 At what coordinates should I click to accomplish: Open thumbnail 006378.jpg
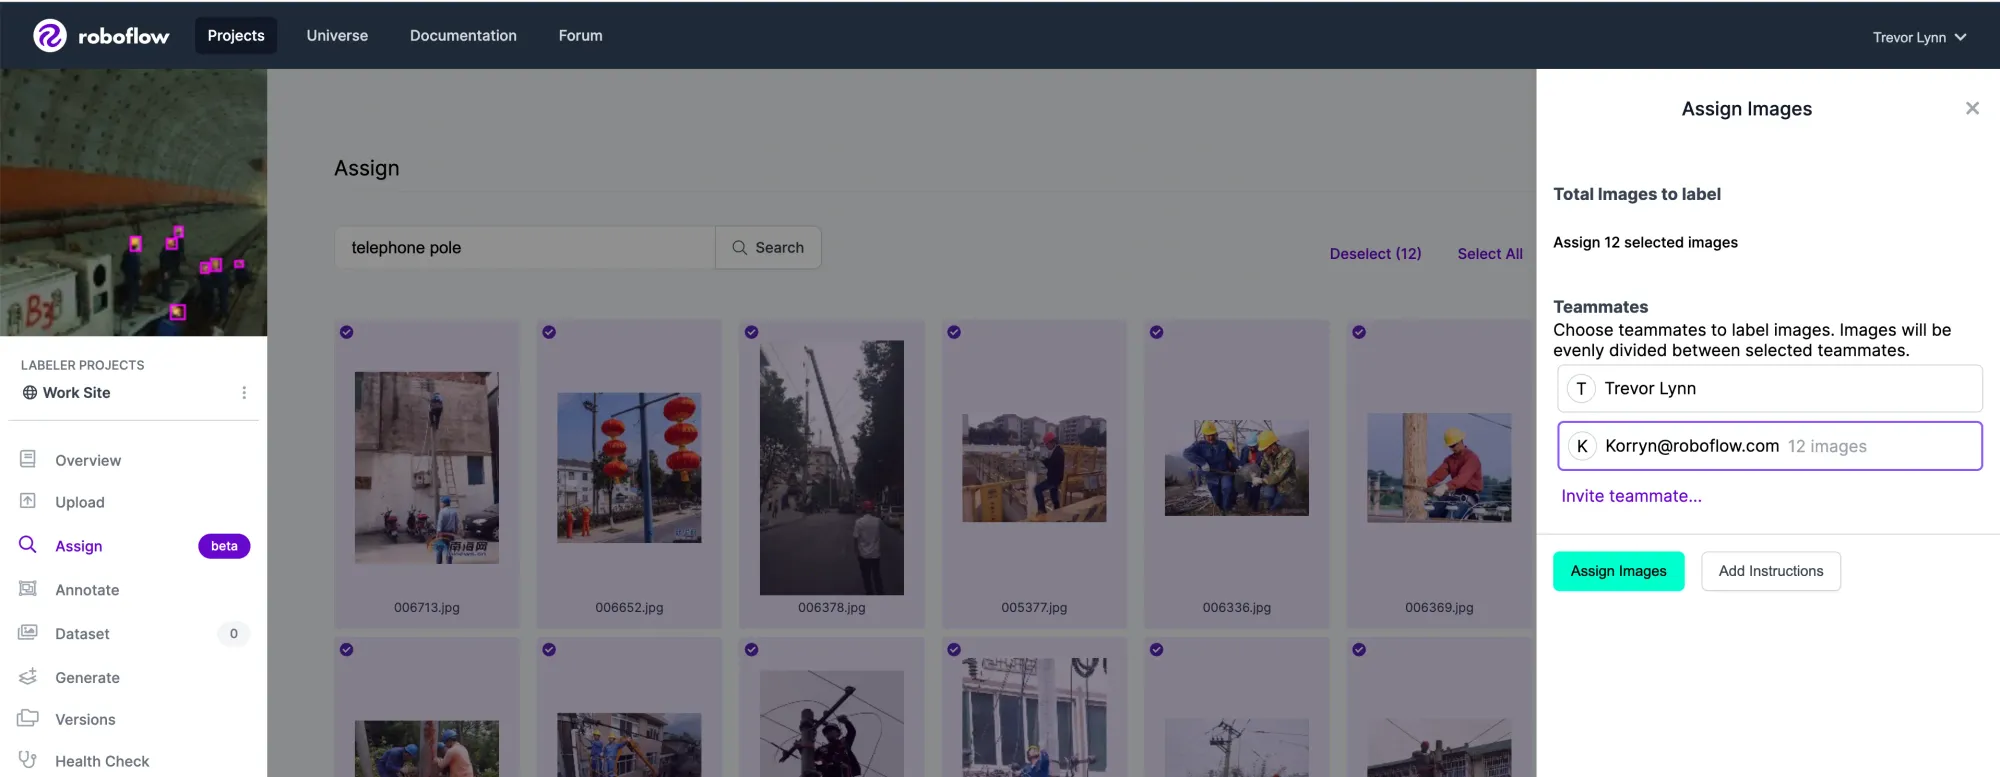pyautogui.click(x=832, y=468)
